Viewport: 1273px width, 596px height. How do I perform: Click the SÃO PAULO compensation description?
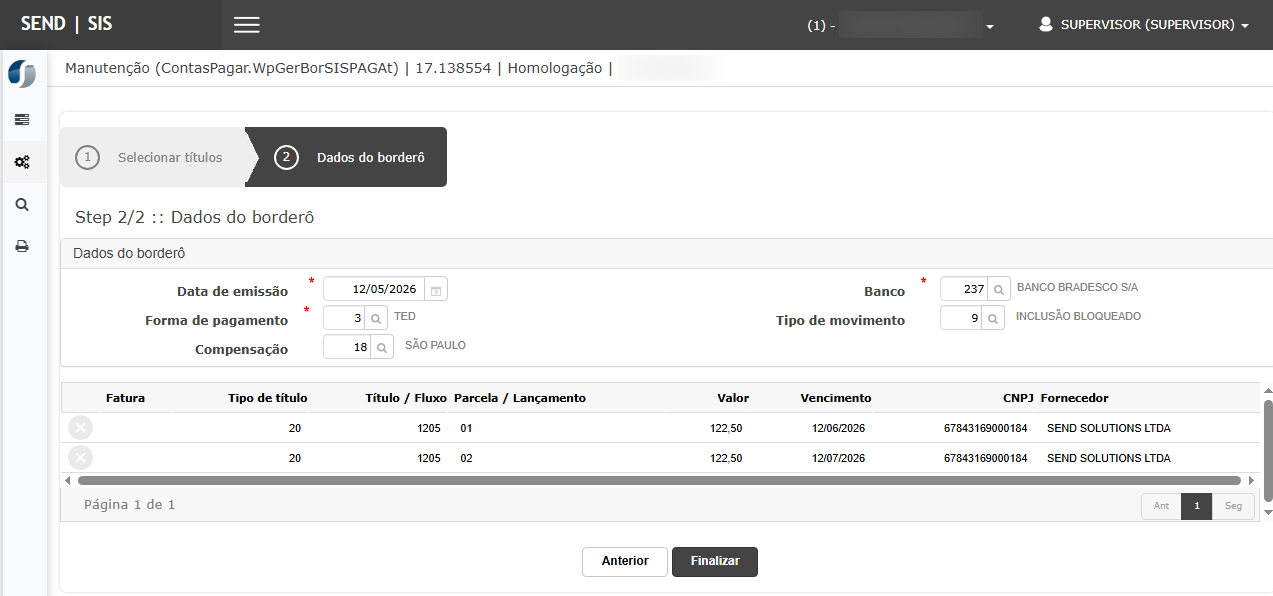pyautogui.click(x=435, y=345)
